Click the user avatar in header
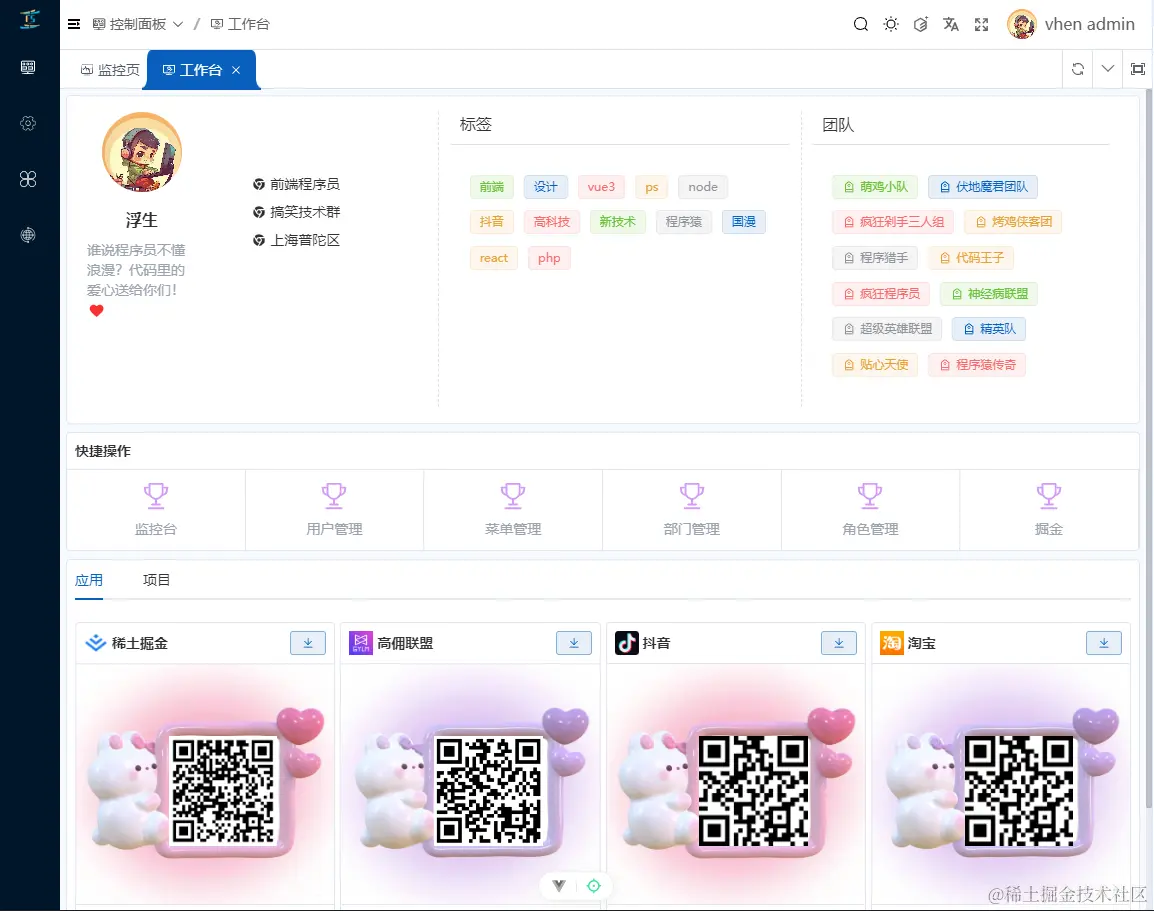The image size is (1154, 911). coord(1022,24)
